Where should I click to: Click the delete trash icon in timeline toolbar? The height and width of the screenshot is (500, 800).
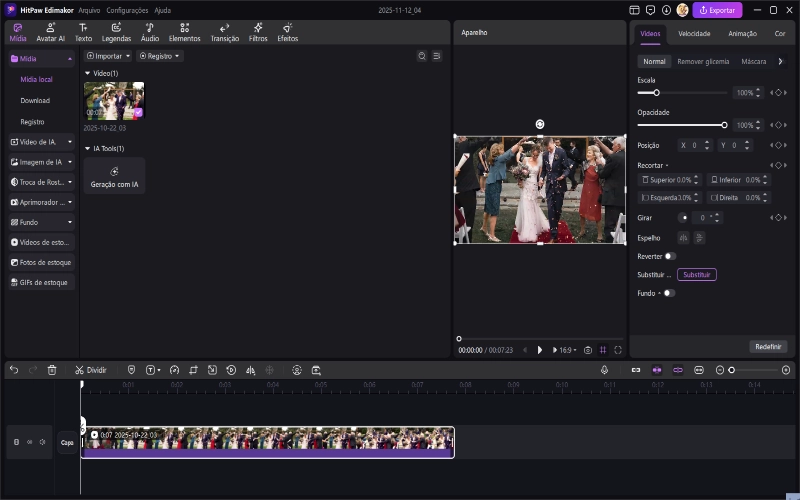pyautogui.click(x=52, y=370)
